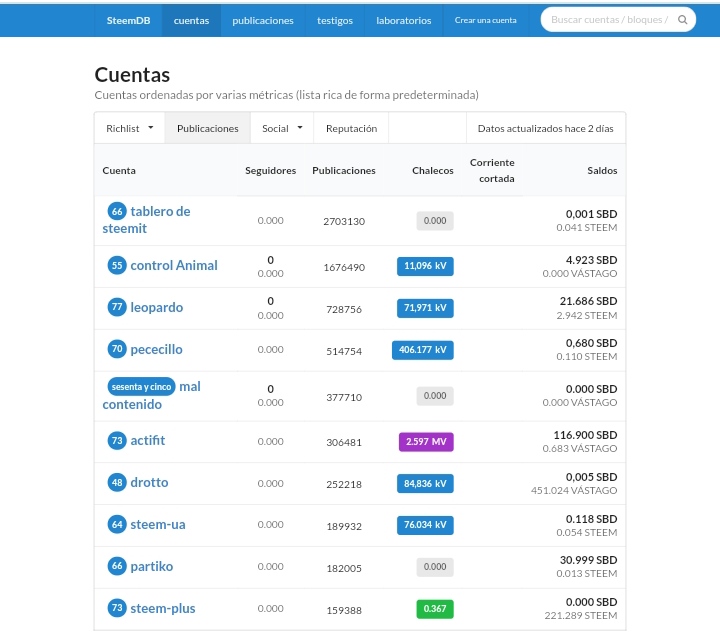Click the Publicaciones column header
720x641 pixels.
click(344, 170)
